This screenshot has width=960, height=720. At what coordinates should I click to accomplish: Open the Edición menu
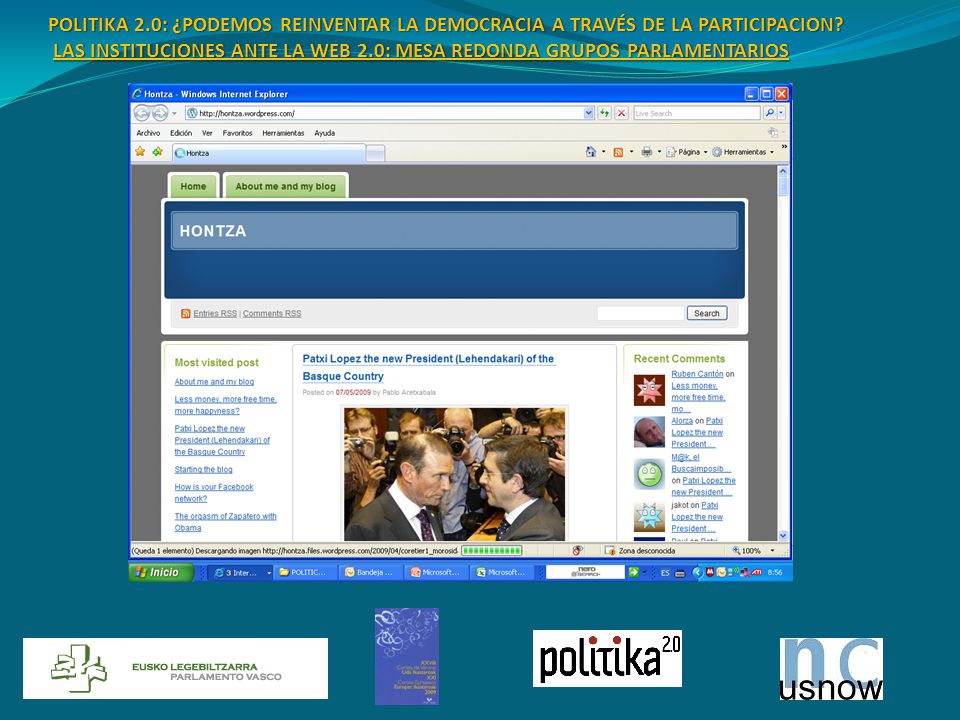coord(181,133)
